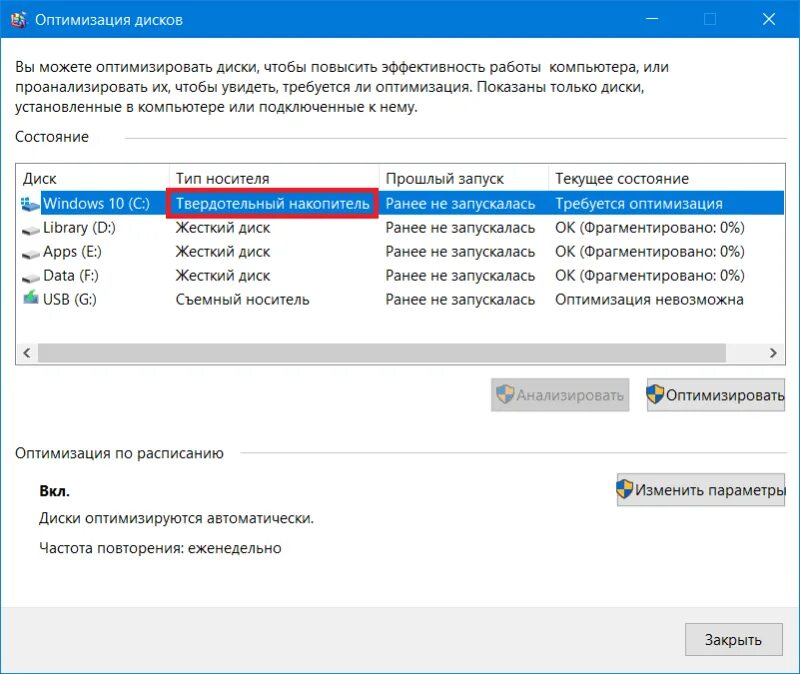800x674 pixels.
Task: Click the Закрыть button
Action: pyautogui.click(x=734, y=639)
